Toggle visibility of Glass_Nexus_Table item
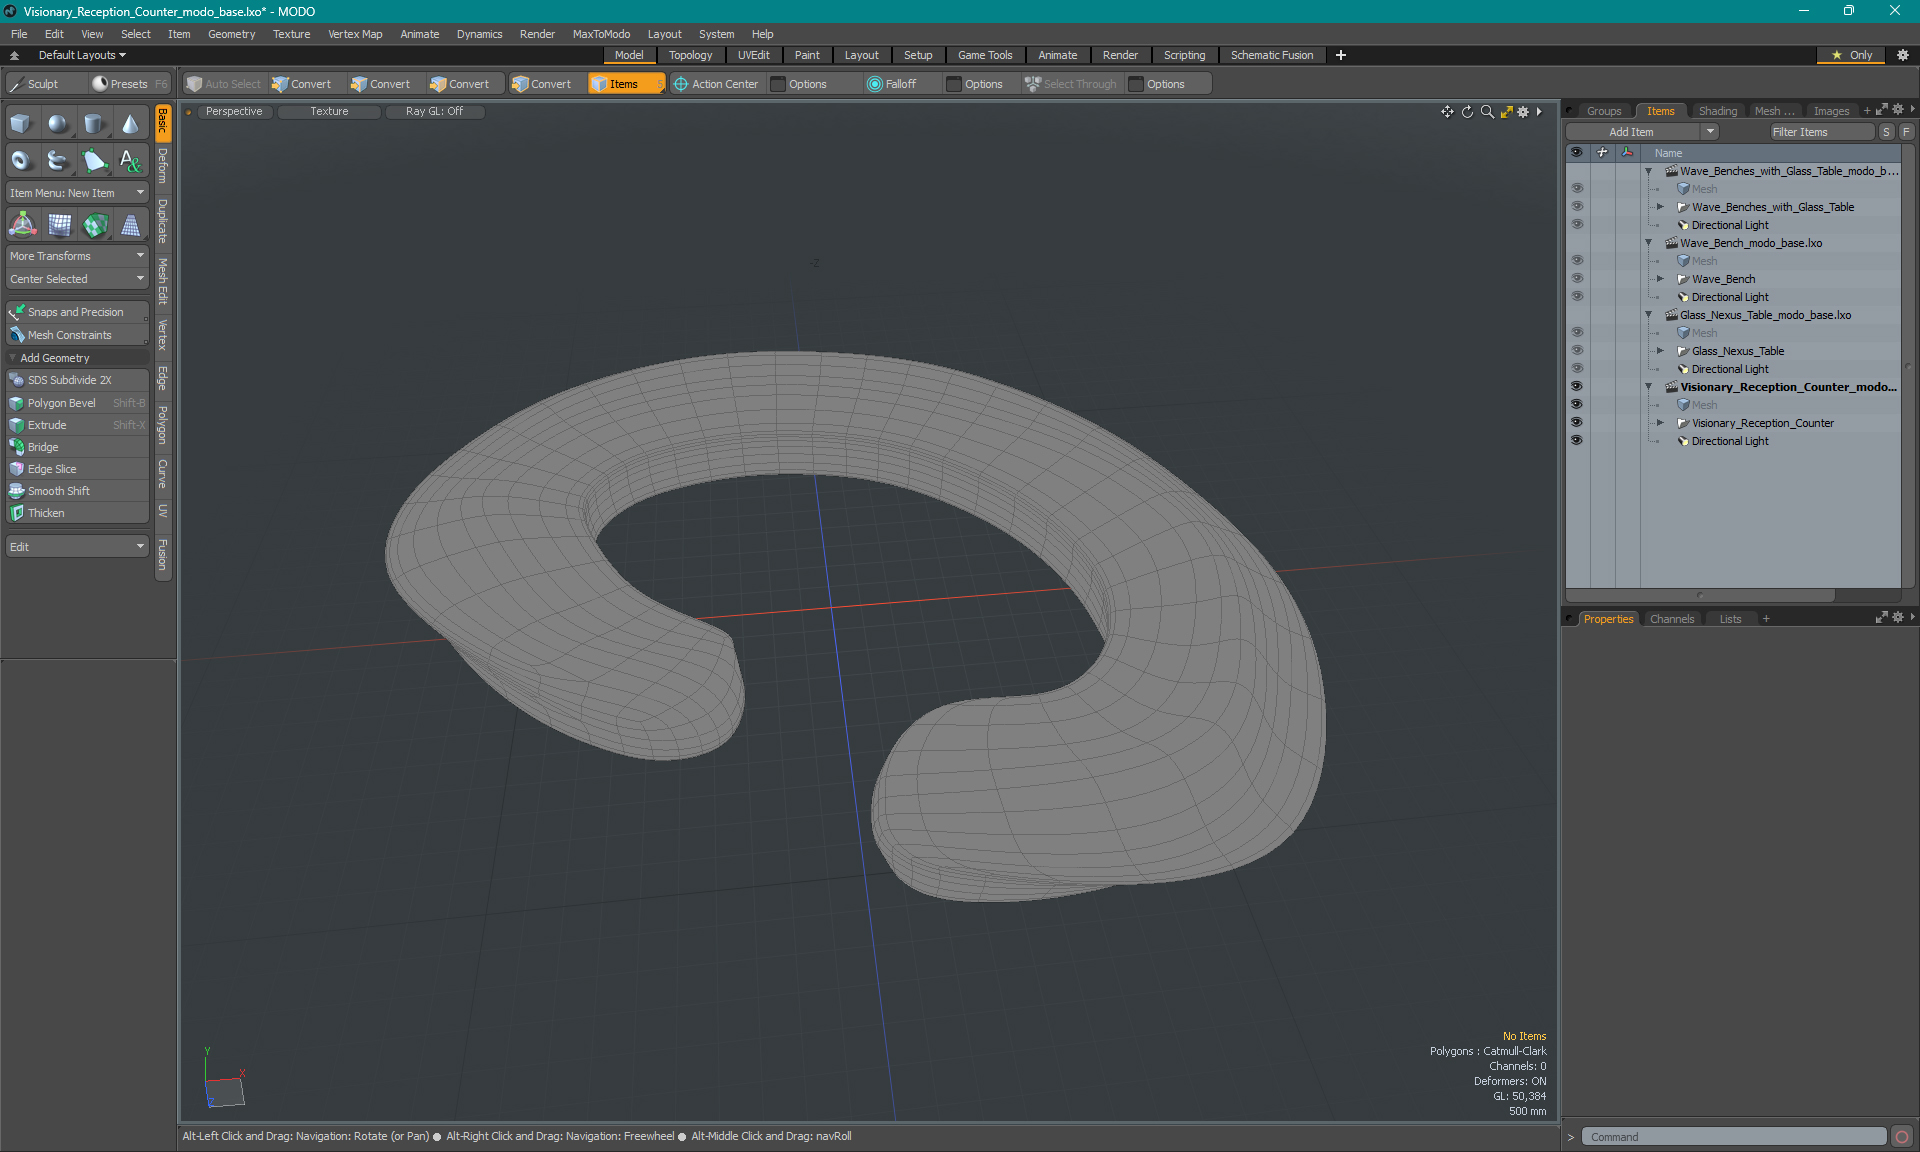 click(1577, 351)
